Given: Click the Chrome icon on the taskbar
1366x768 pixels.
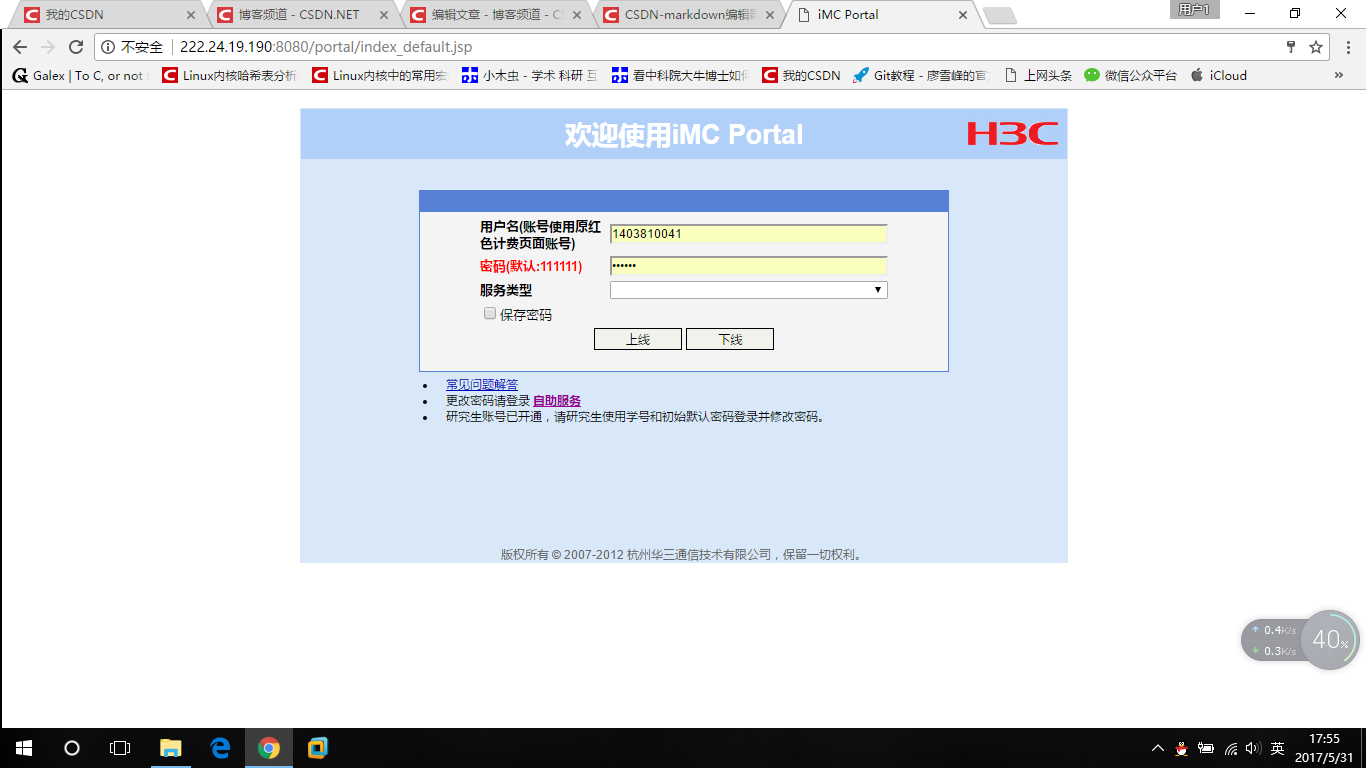Looking at the screenshot, I should tap(269, 748).
